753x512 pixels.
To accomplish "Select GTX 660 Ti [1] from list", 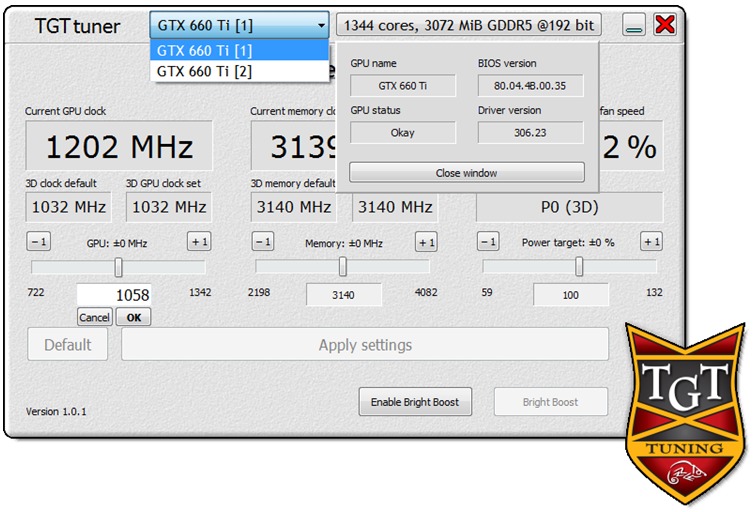I will click(239, 50).
